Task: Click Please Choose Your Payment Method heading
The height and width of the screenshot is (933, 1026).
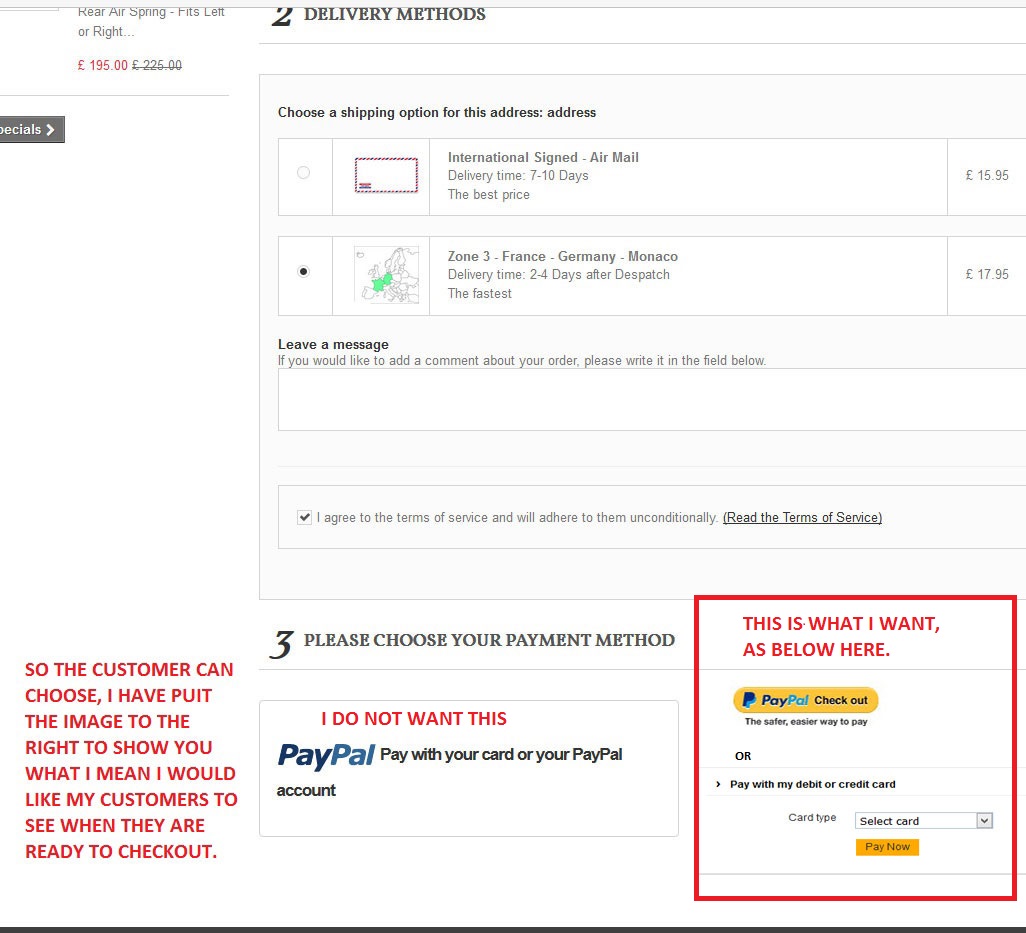Action: pos(489,640)
